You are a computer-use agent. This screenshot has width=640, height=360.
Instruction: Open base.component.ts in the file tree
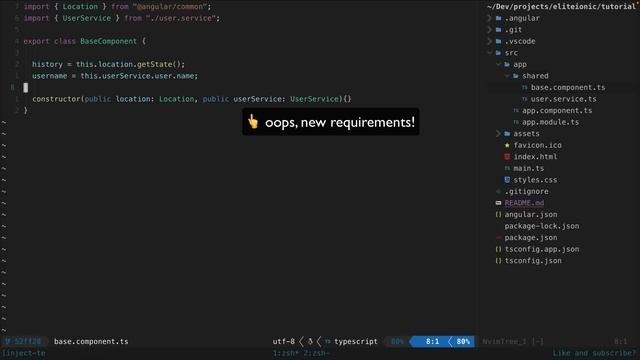[x=568, y=87]
